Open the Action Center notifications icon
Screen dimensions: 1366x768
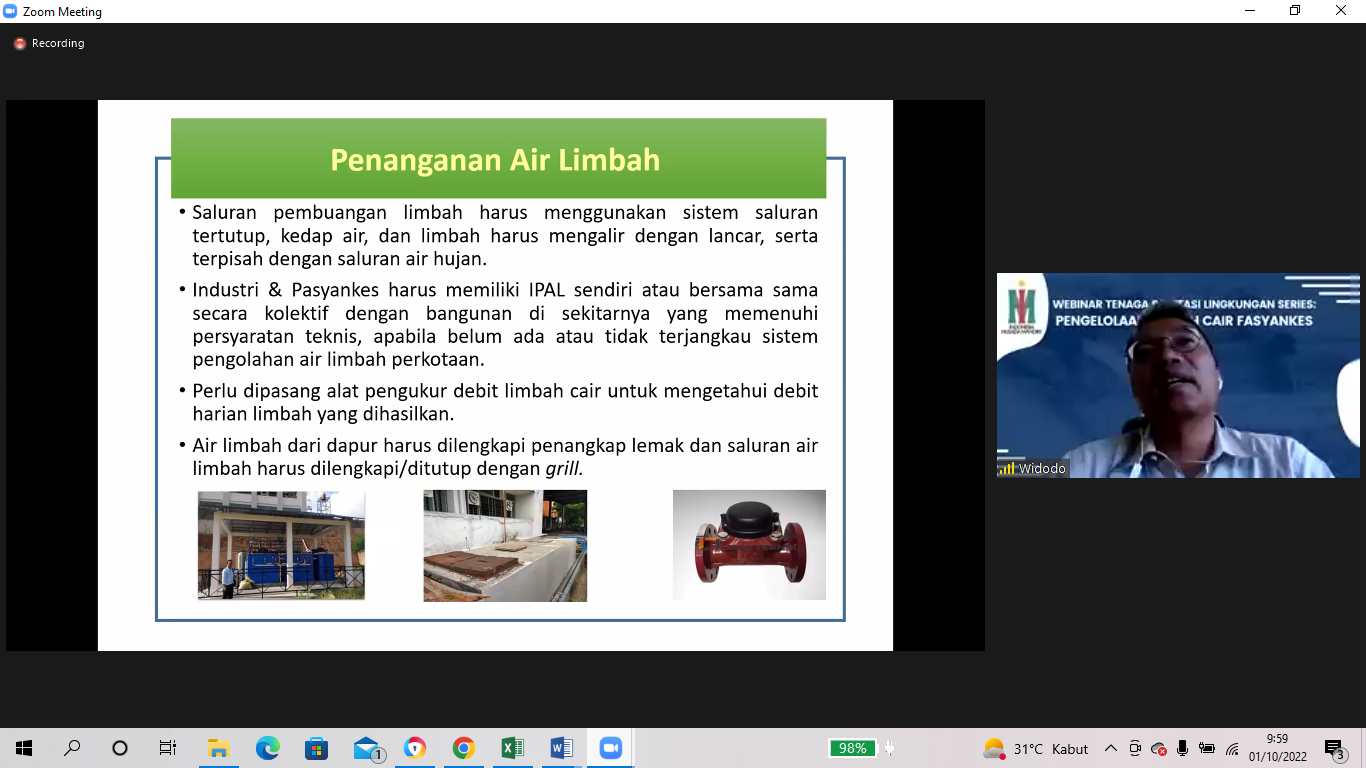pos(1335,749)
